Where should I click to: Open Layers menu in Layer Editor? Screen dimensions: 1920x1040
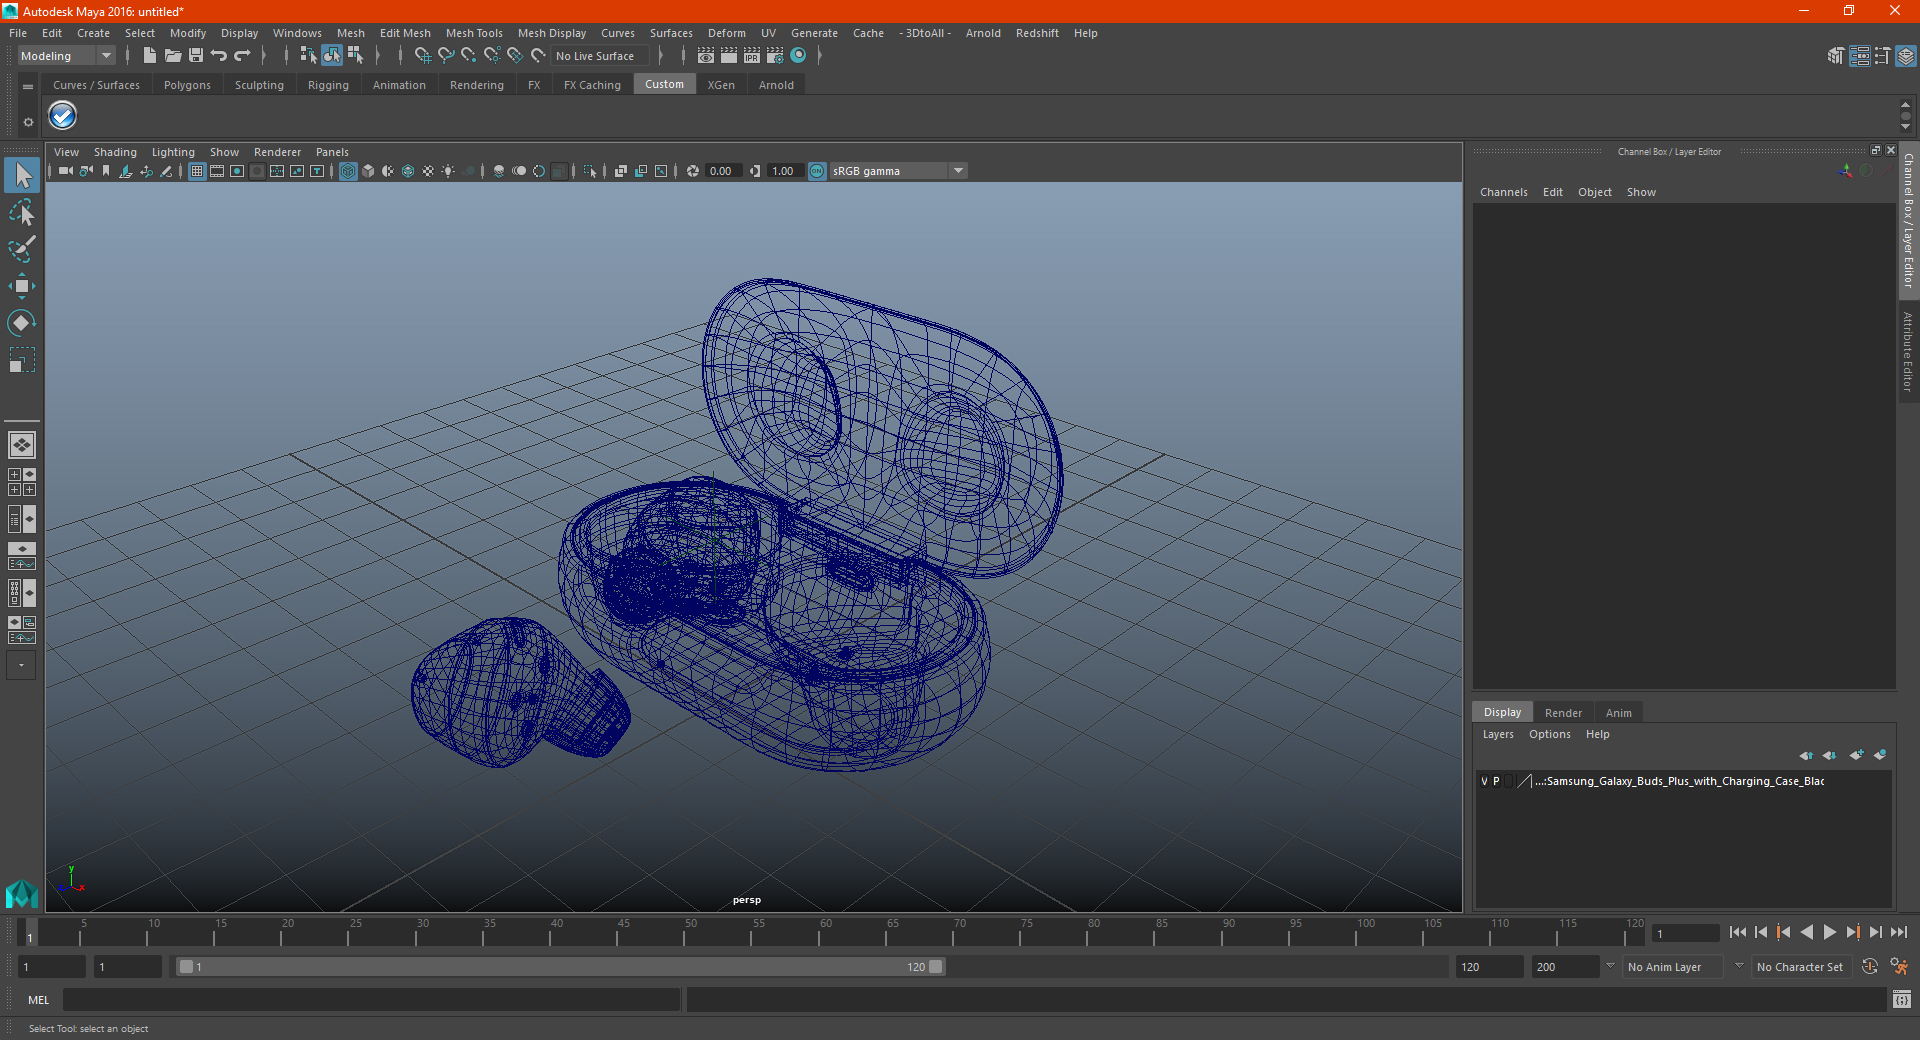(x=1497, y=734)
